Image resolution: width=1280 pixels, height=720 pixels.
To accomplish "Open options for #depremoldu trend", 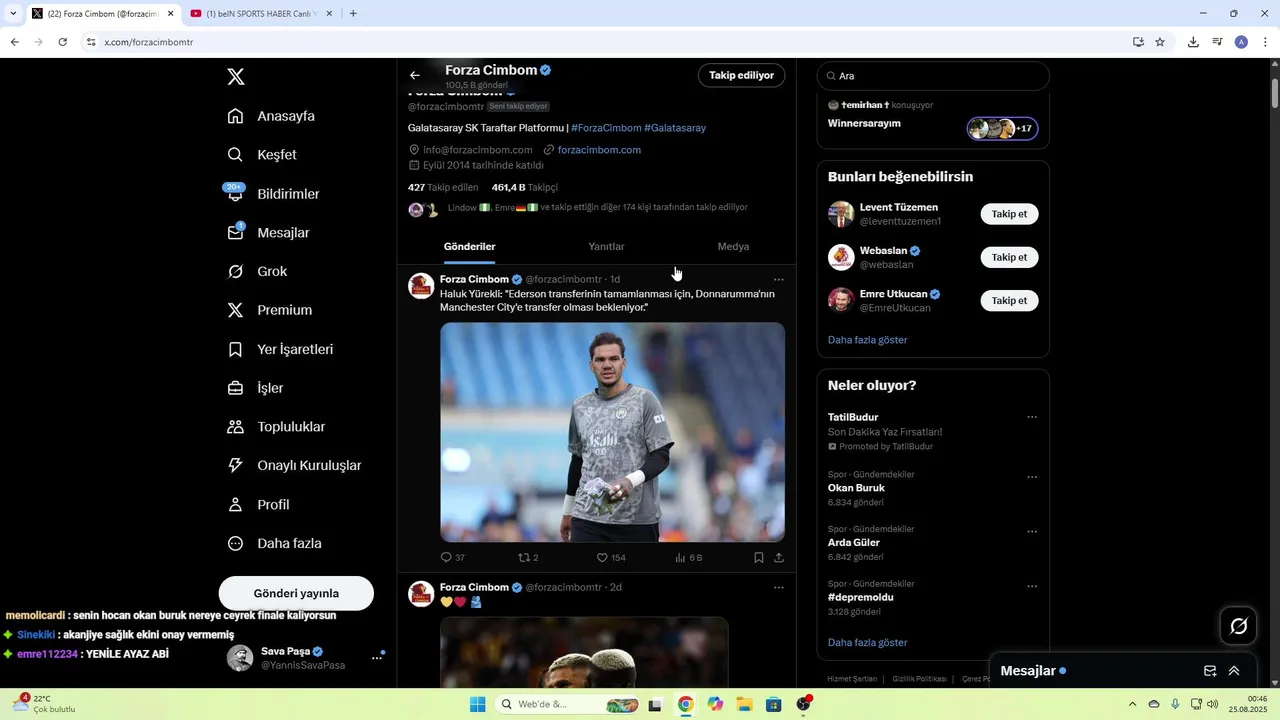I will [x=1032, y=587].
